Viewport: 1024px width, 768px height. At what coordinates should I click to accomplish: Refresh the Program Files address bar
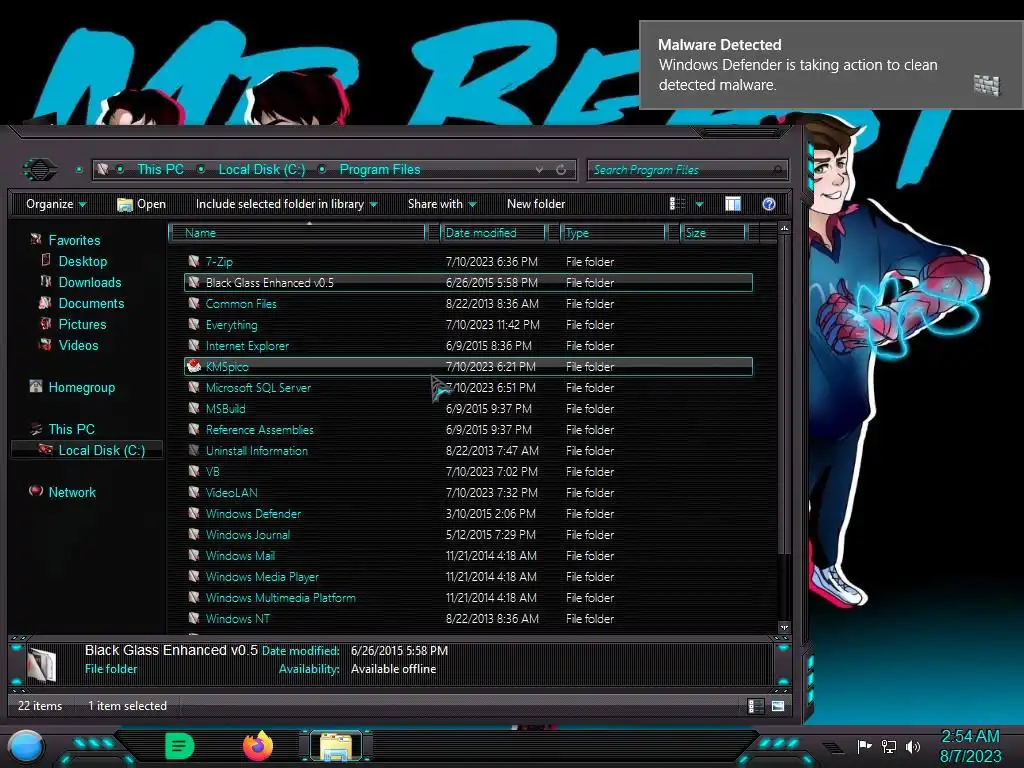click(x=561, y=170)
